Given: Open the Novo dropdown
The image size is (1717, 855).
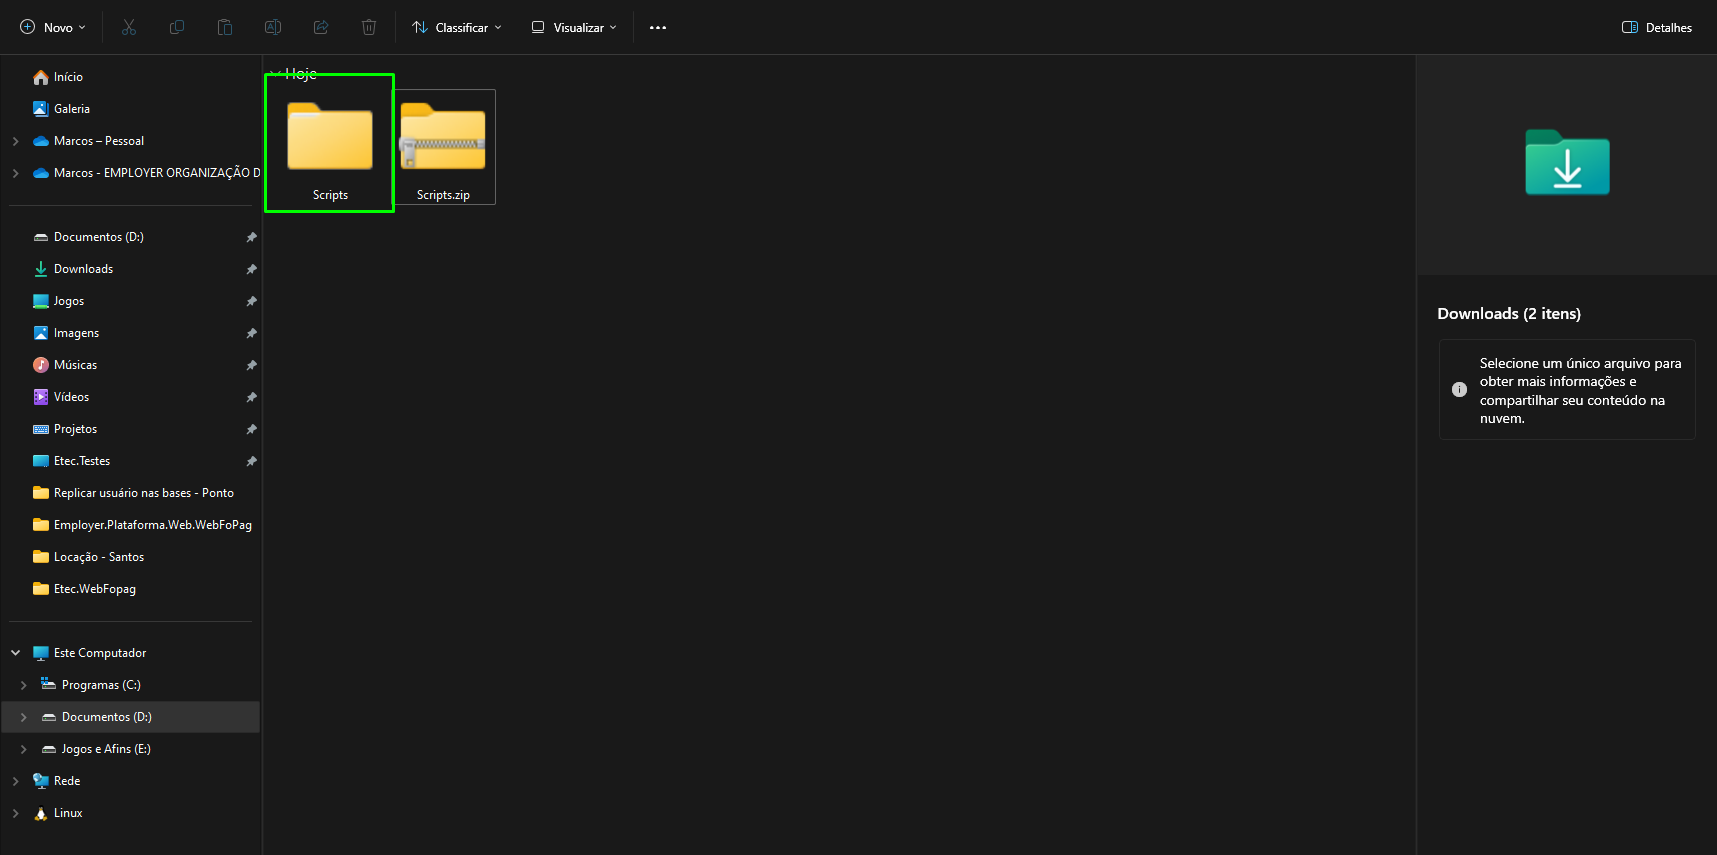Looking at the screenshot, I should 53,27.
